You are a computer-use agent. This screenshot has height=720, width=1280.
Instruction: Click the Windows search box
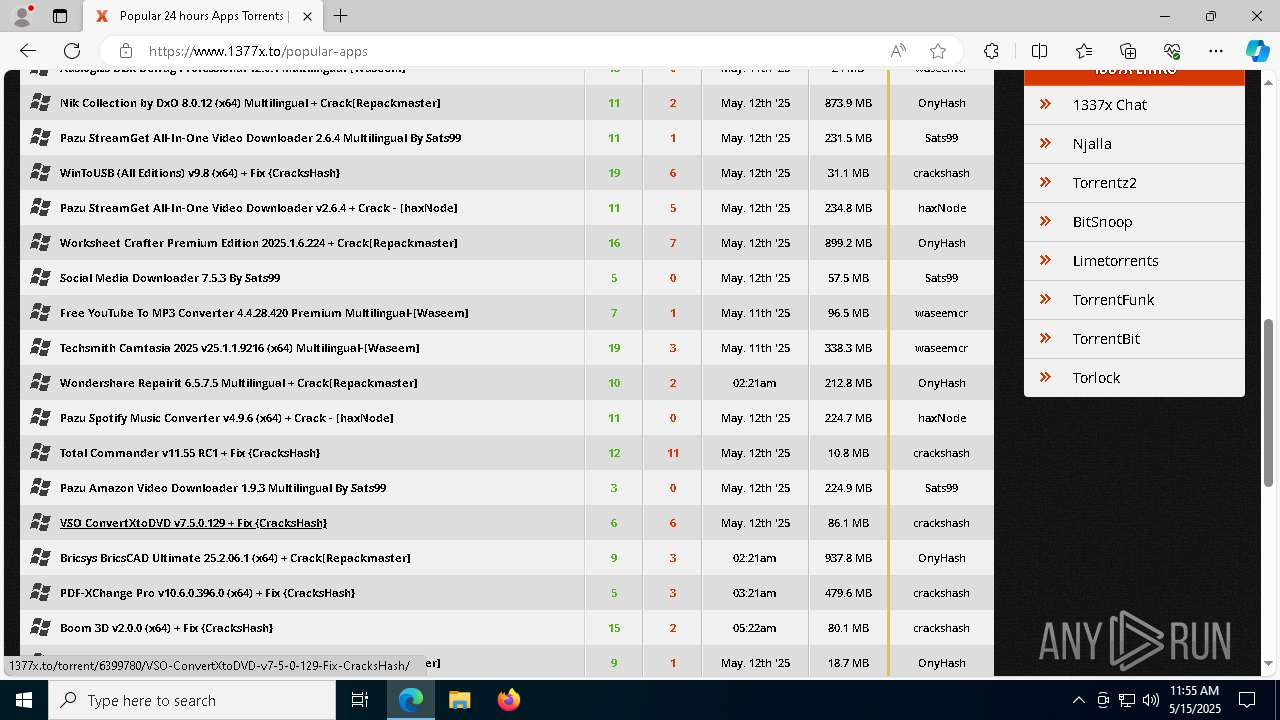pos(192,700)
